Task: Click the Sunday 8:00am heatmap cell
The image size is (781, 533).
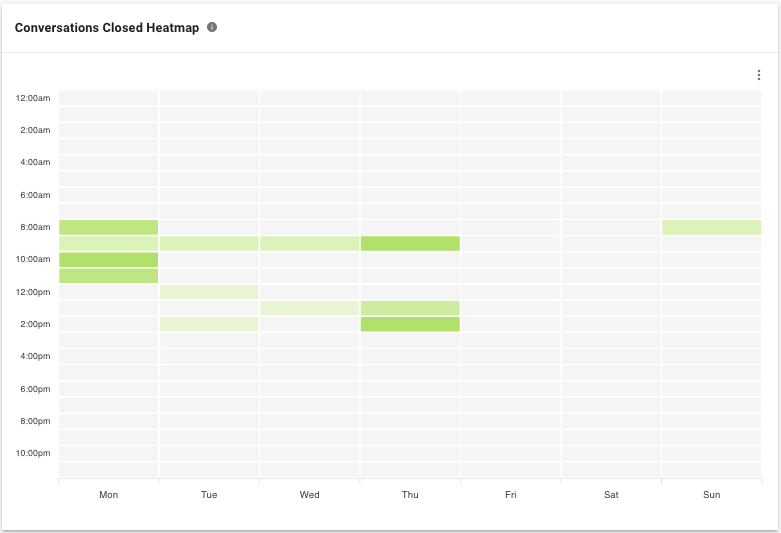Action: pyautogui.click(x=711, y=227)
